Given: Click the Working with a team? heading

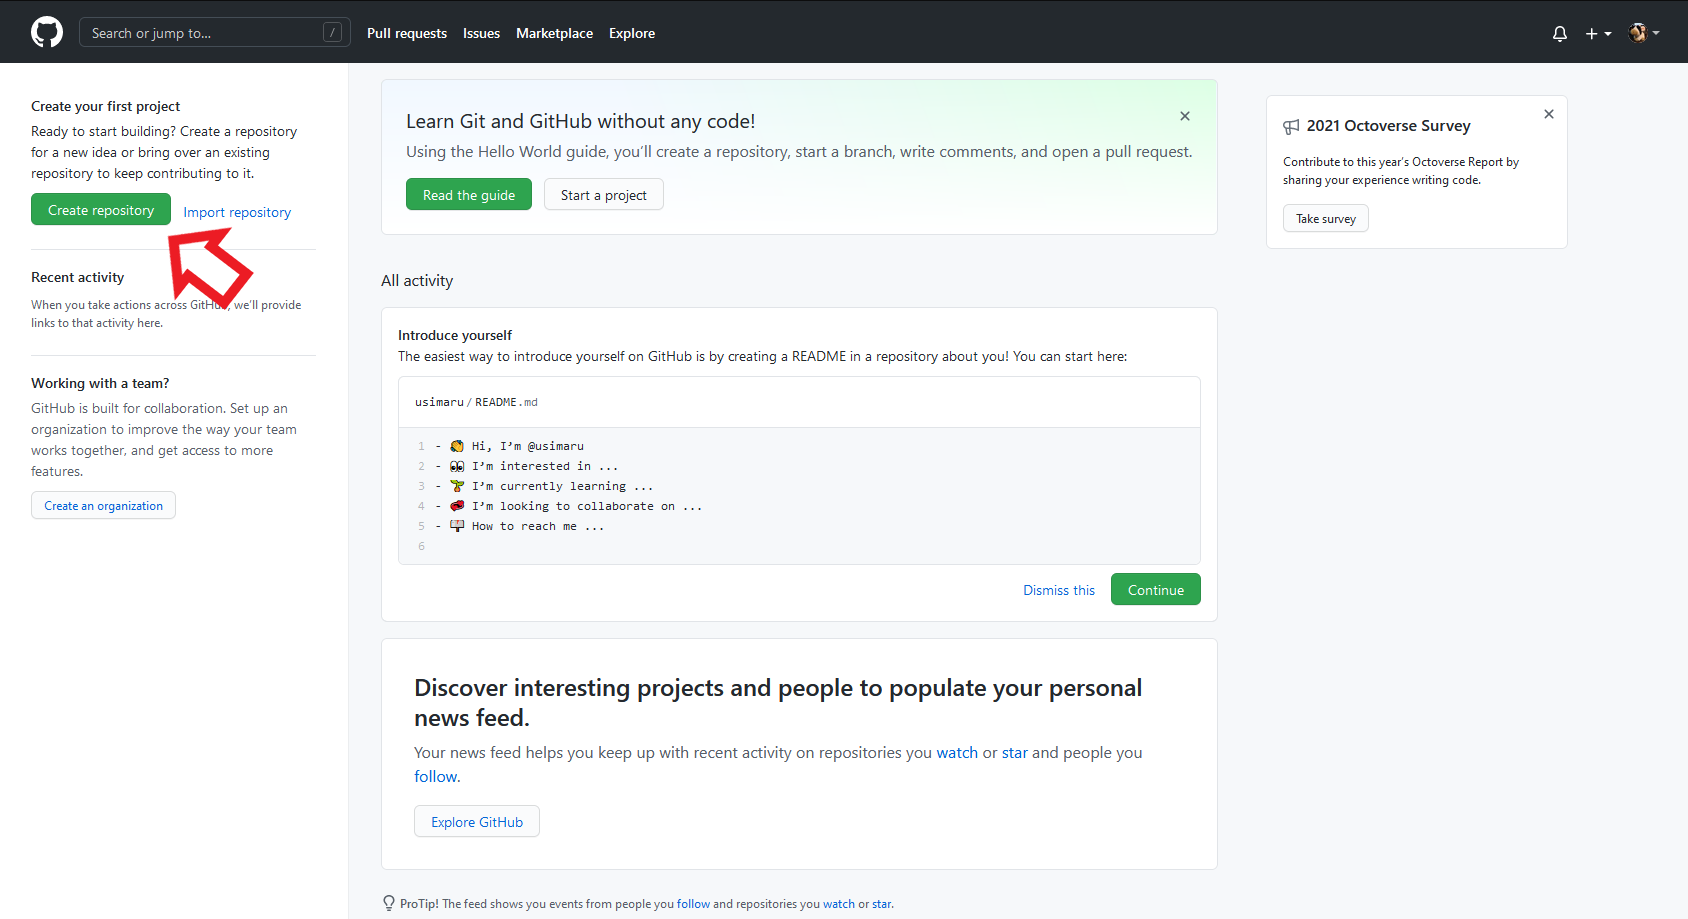Looking at the screenshot, I should pyautogui.click(x=100, y=383).
